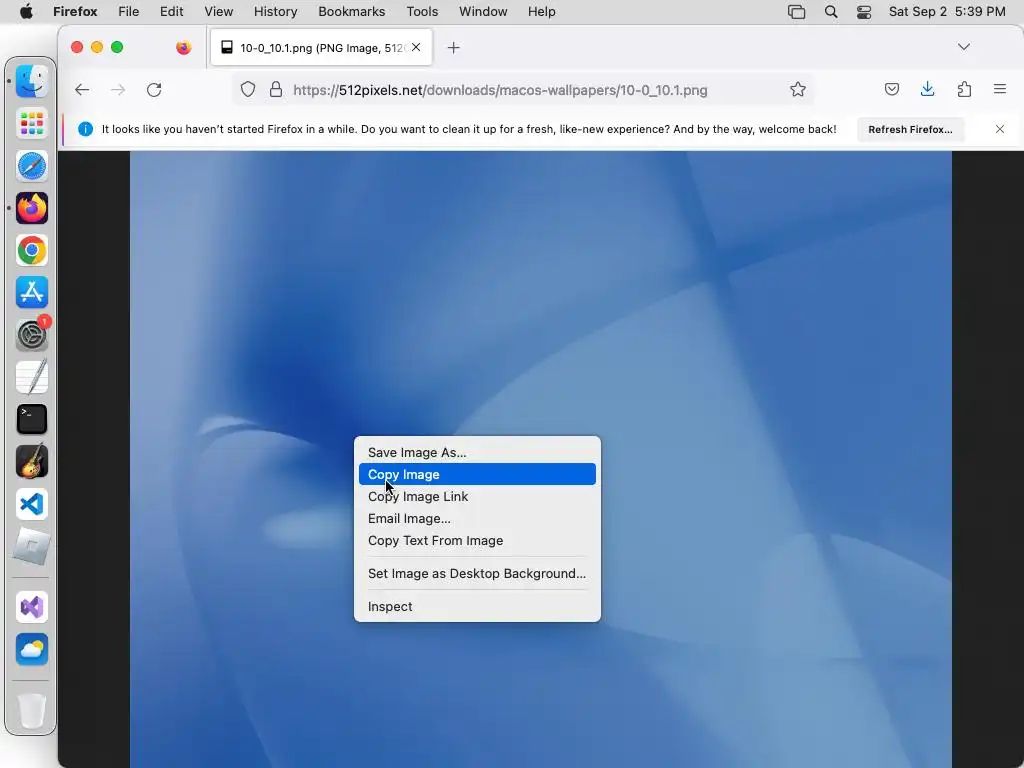
Task: Open the Firefox hamburger menu
Action: (1000, 89)
